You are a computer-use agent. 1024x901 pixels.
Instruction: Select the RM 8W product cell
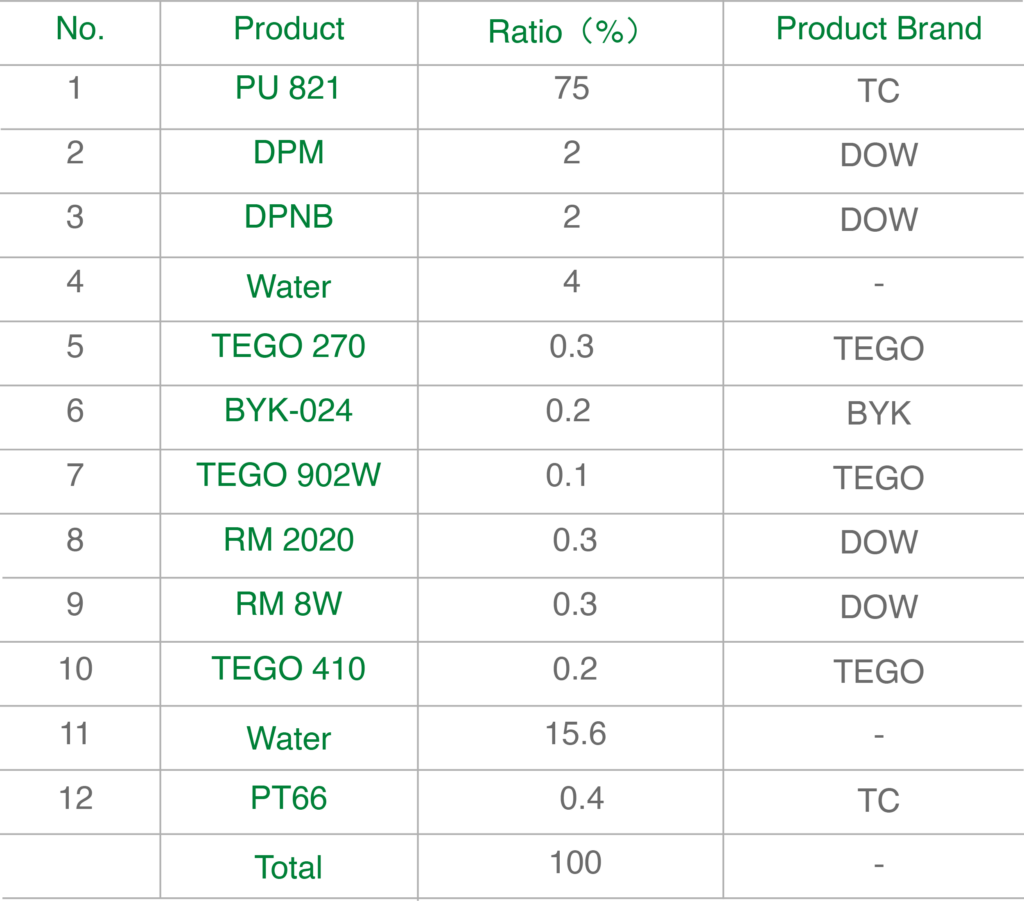(288, 604)
